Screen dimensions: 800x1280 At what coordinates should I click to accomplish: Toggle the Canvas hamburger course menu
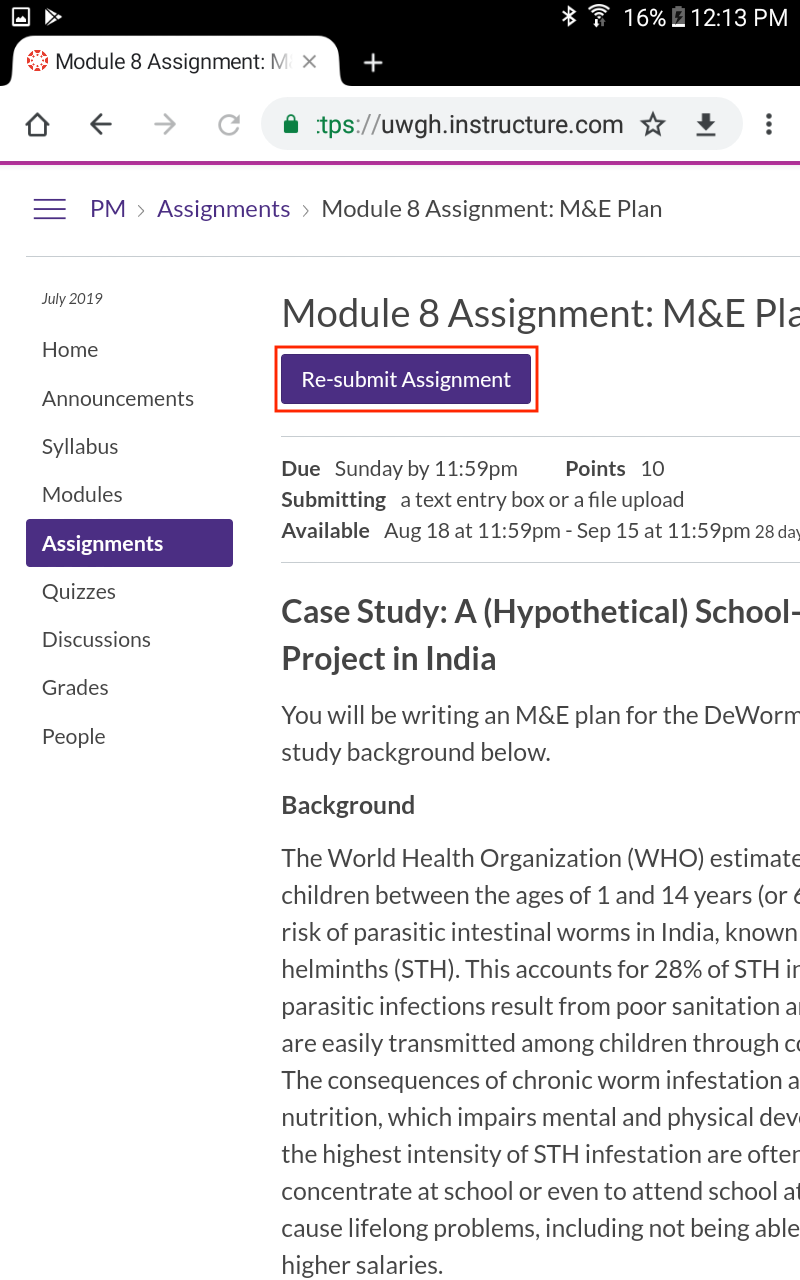point(50,209)
